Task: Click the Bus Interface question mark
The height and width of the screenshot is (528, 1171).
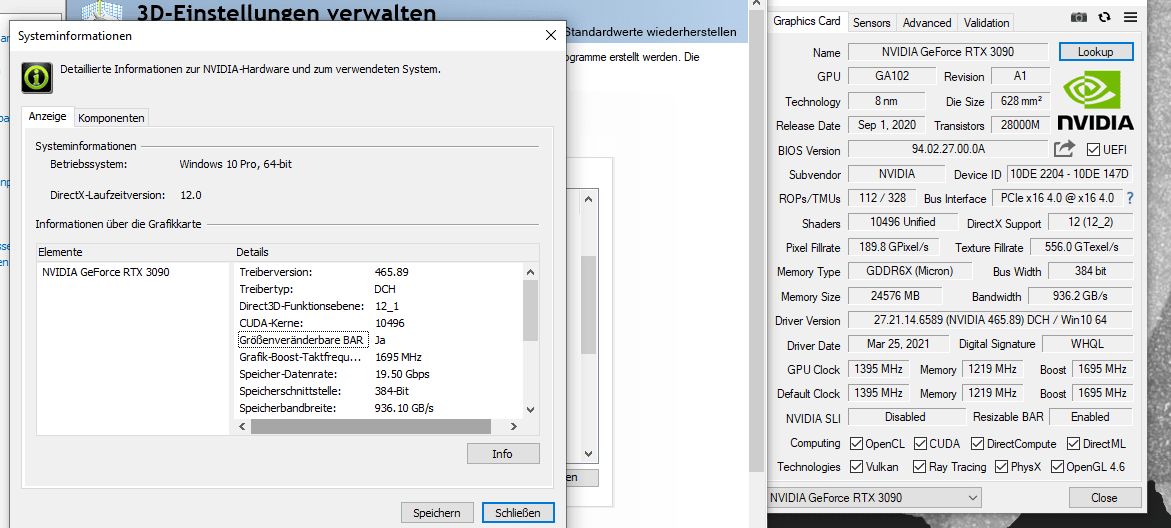Action: click(1130, 198)
